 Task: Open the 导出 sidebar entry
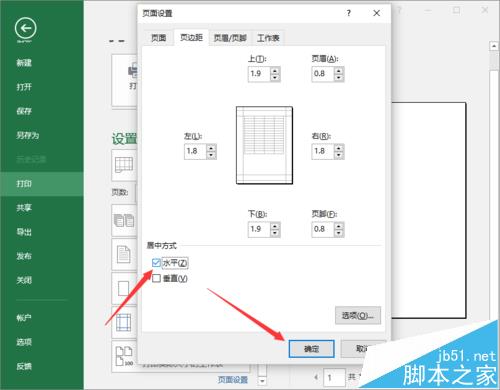(24, 232)
